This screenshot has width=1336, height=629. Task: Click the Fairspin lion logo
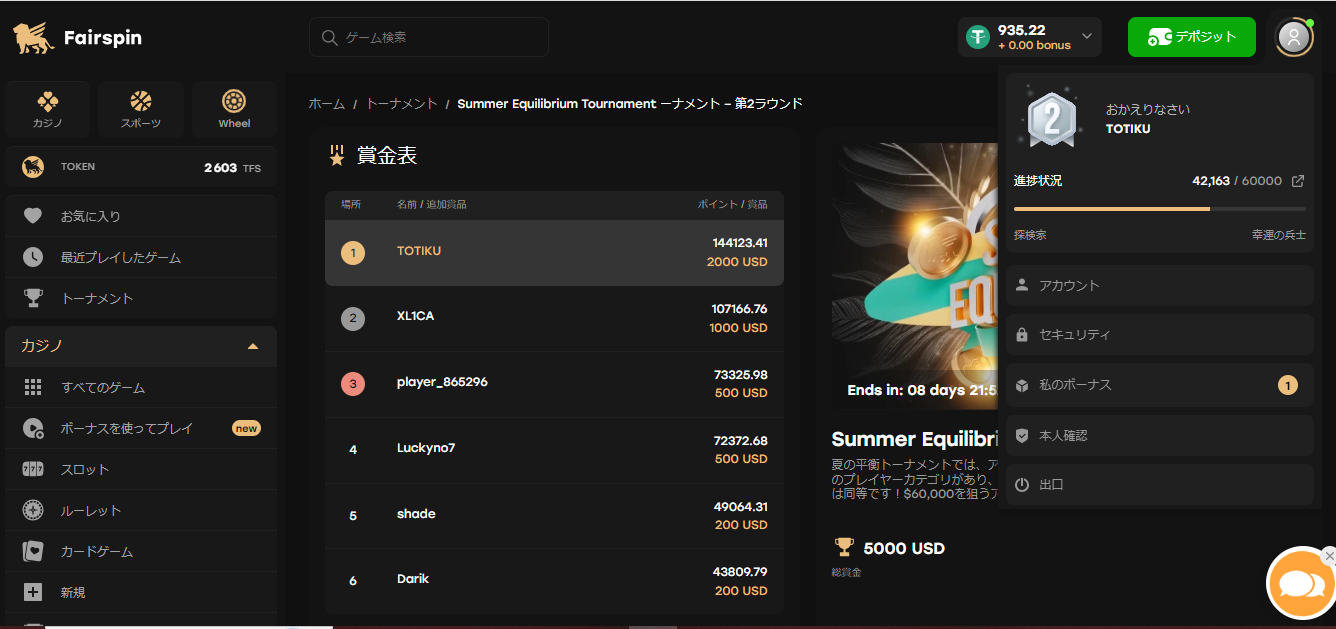34,38
